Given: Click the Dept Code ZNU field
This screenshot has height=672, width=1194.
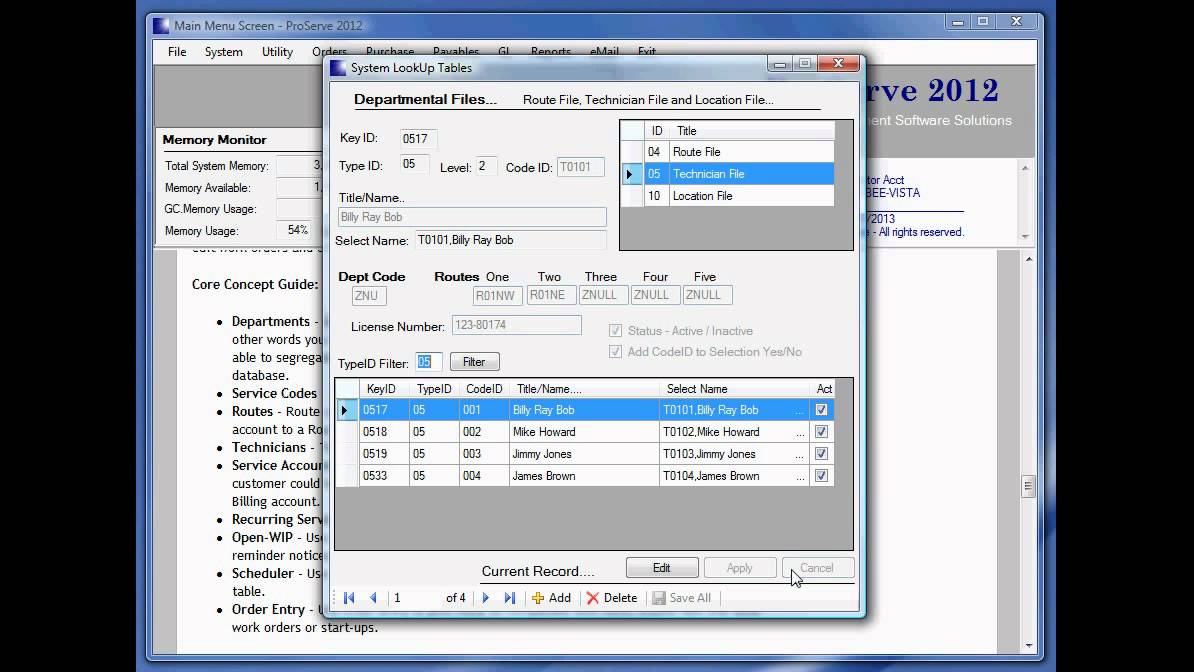Looking at the screenshot, I should click(369, 296).
